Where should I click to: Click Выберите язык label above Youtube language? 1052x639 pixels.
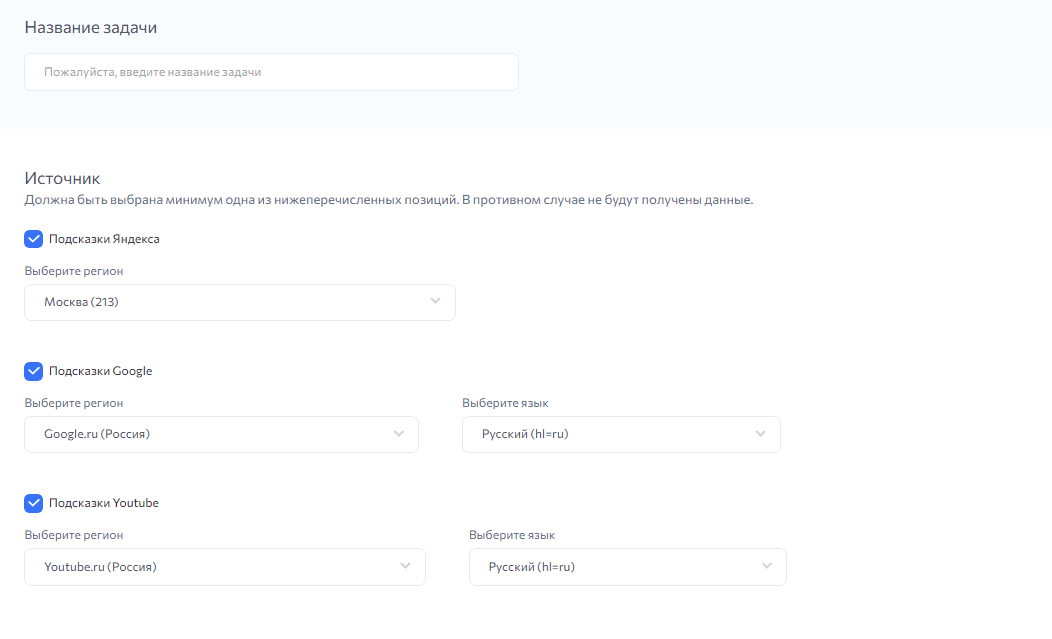point(512,535)
